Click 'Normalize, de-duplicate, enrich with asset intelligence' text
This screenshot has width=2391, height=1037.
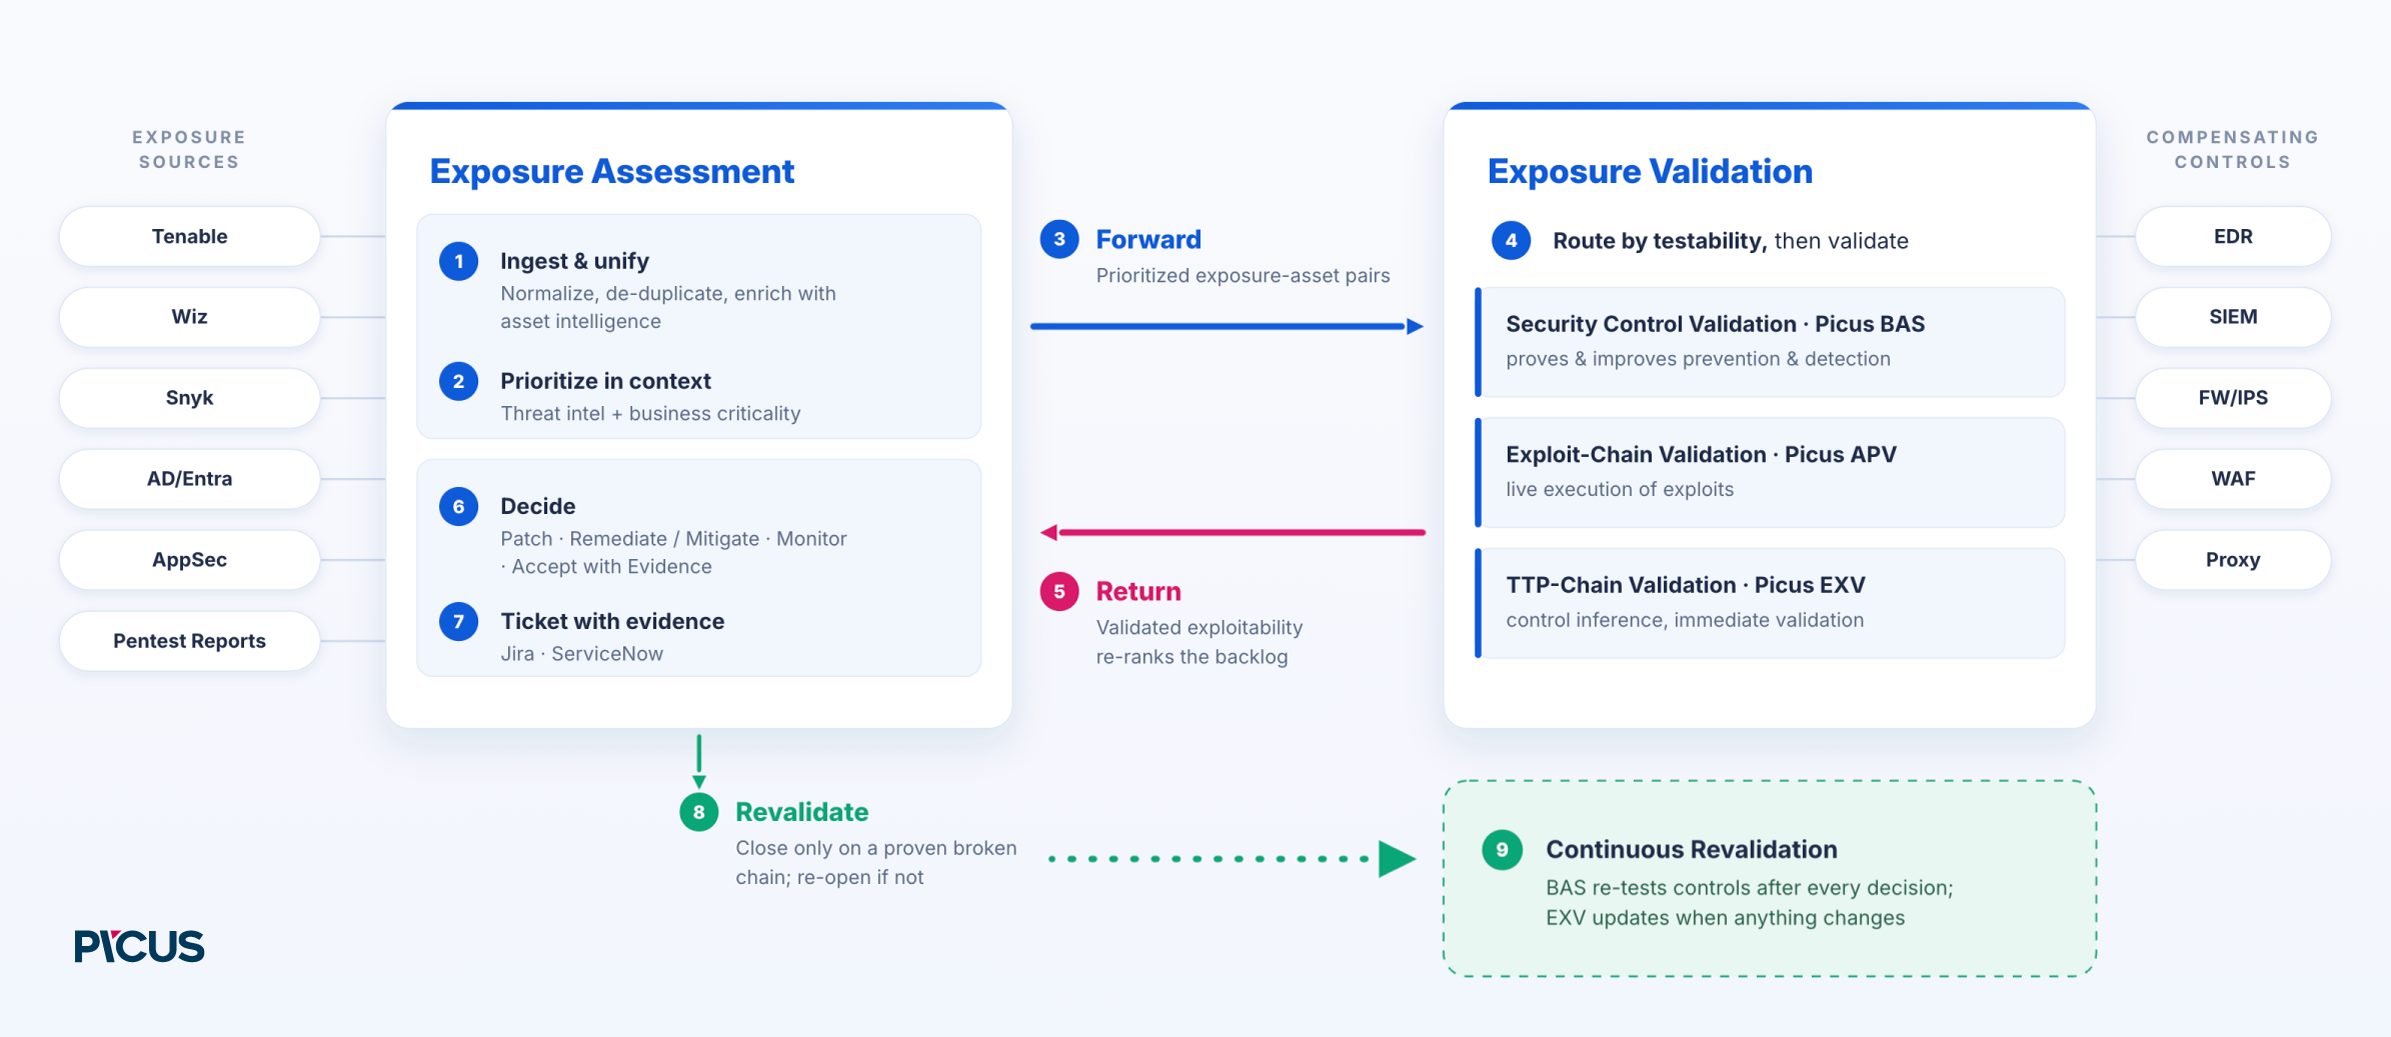tap(668, 307)
